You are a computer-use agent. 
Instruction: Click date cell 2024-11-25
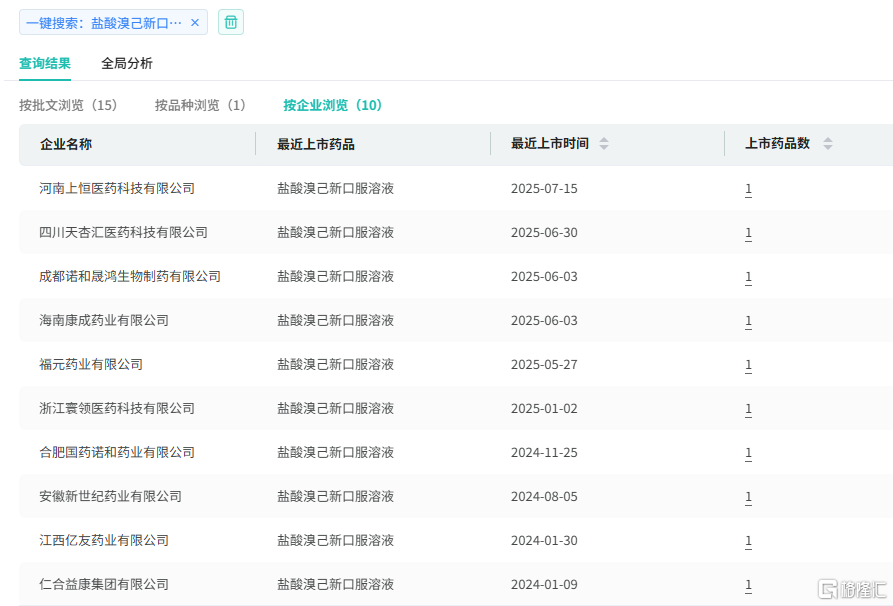544,452
